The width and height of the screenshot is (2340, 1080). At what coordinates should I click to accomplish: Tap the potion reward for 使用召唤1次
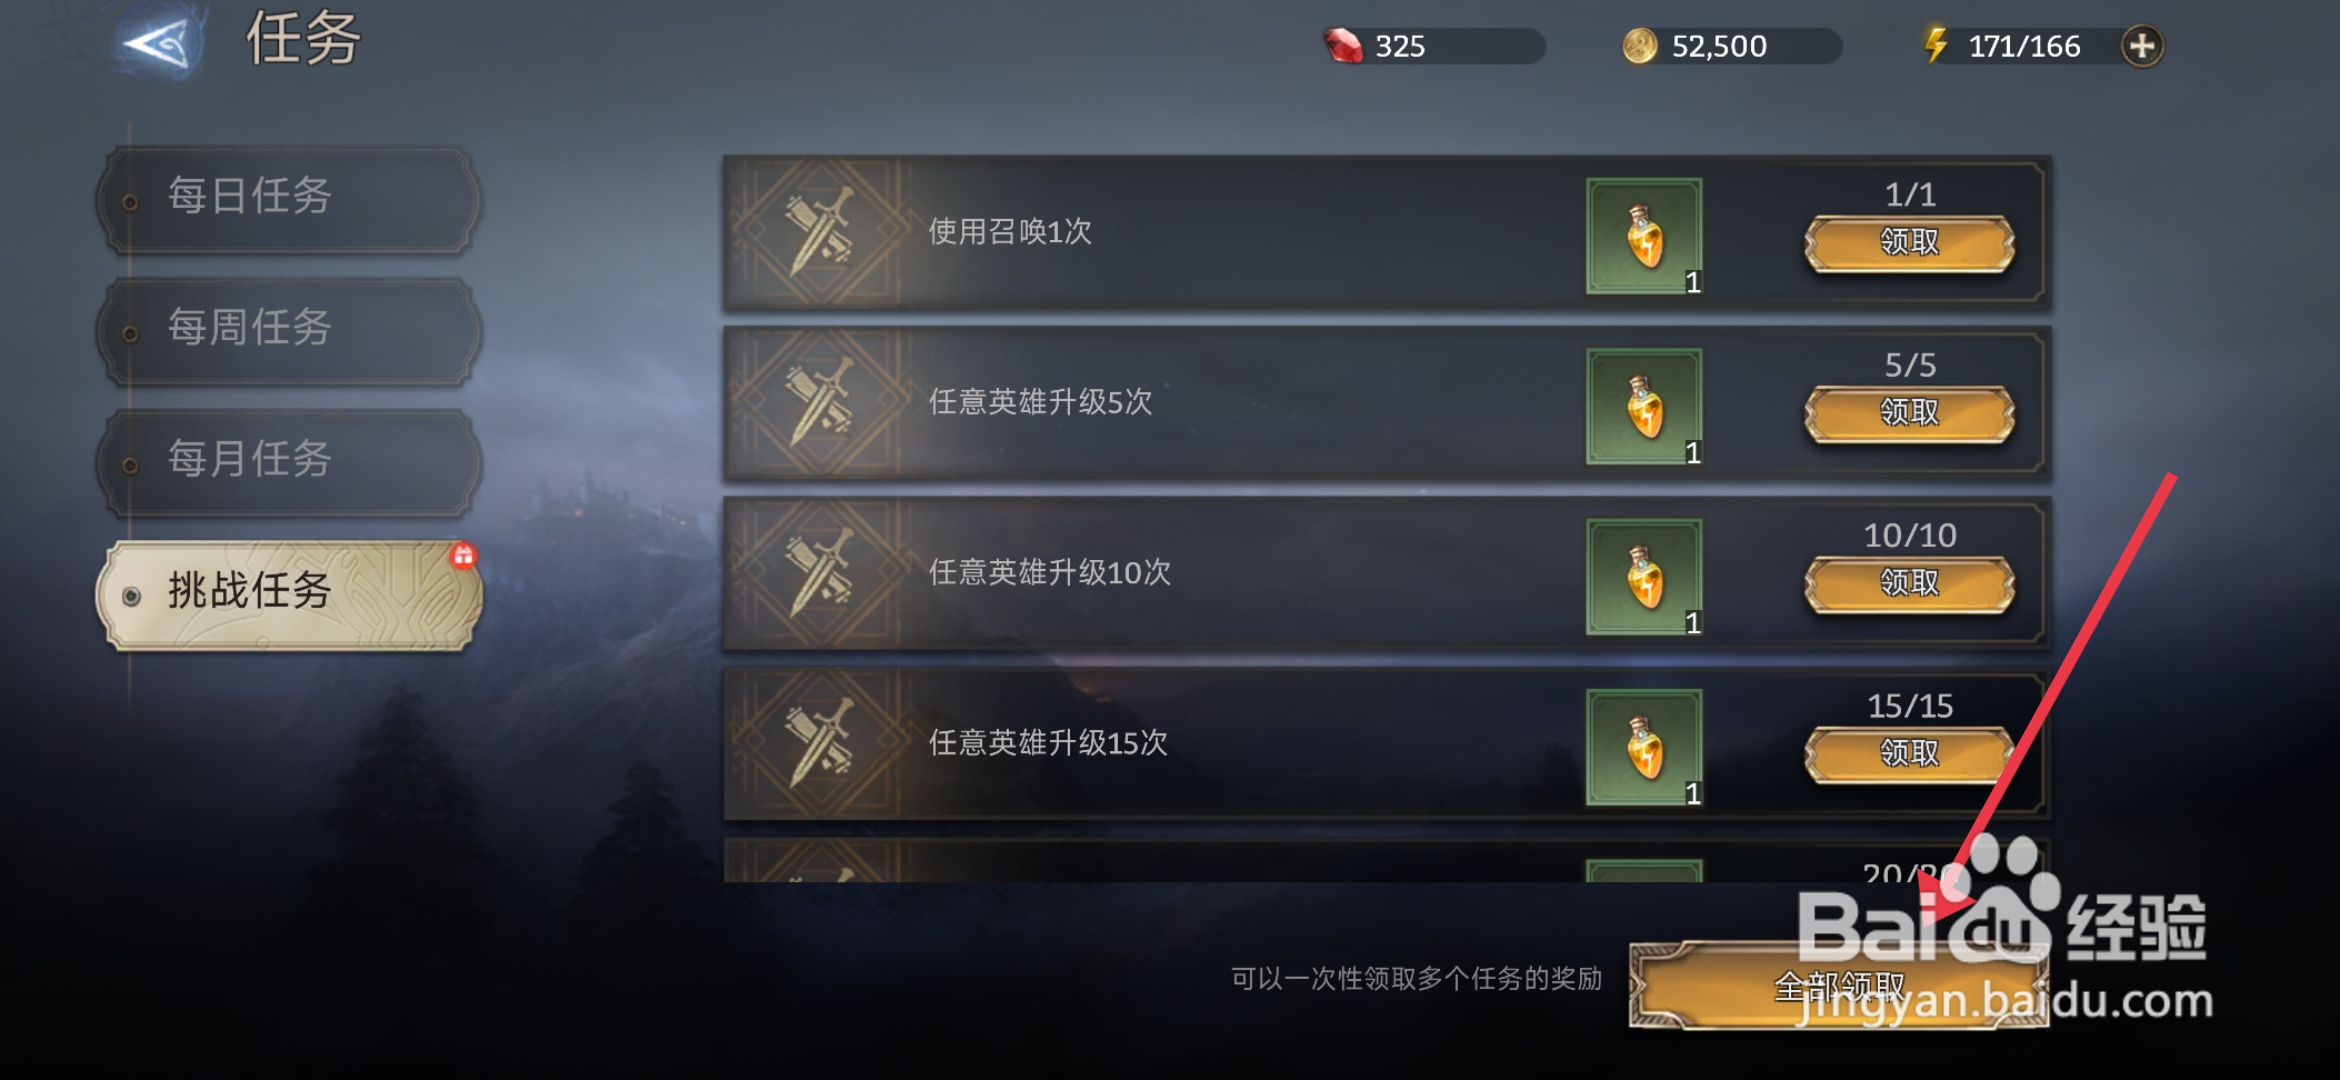tap(1644, 236)
